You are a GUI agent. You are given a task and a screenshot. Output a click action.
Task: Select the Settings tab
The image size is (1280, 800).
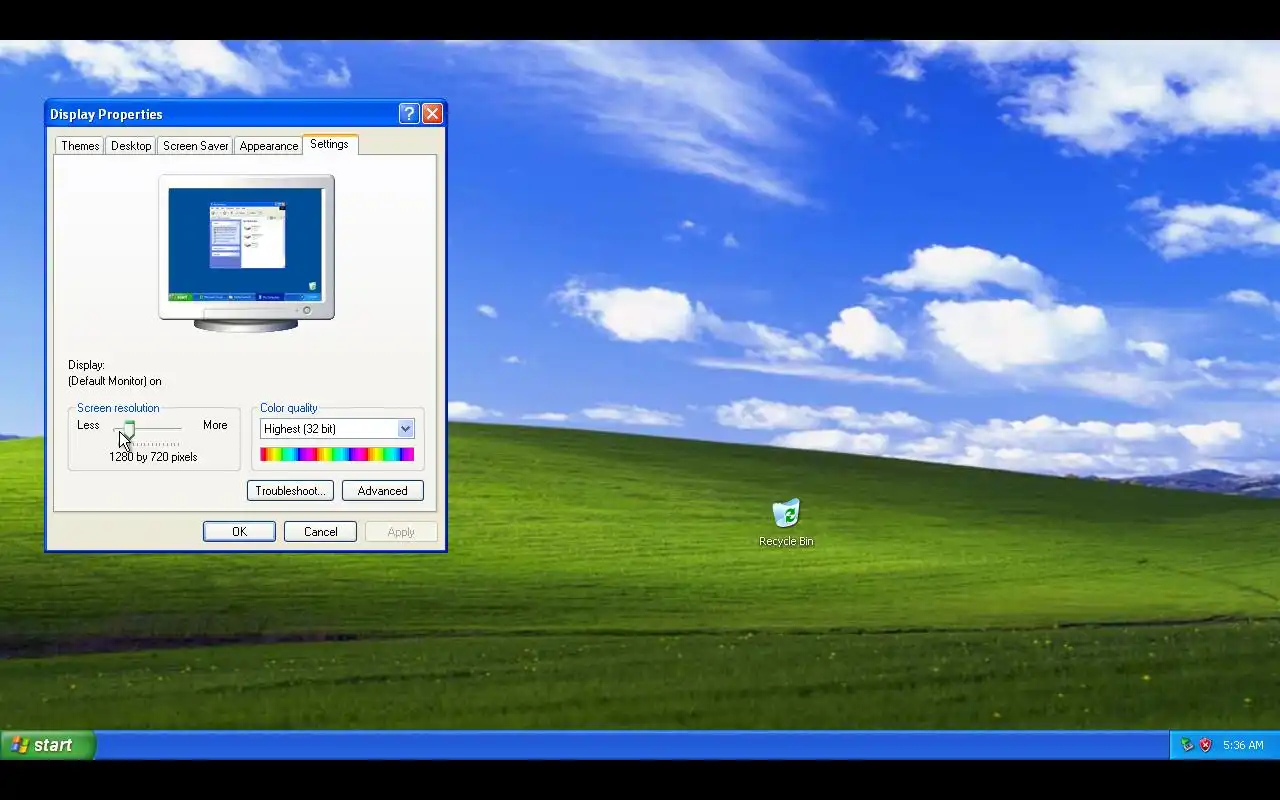[329, 144]
